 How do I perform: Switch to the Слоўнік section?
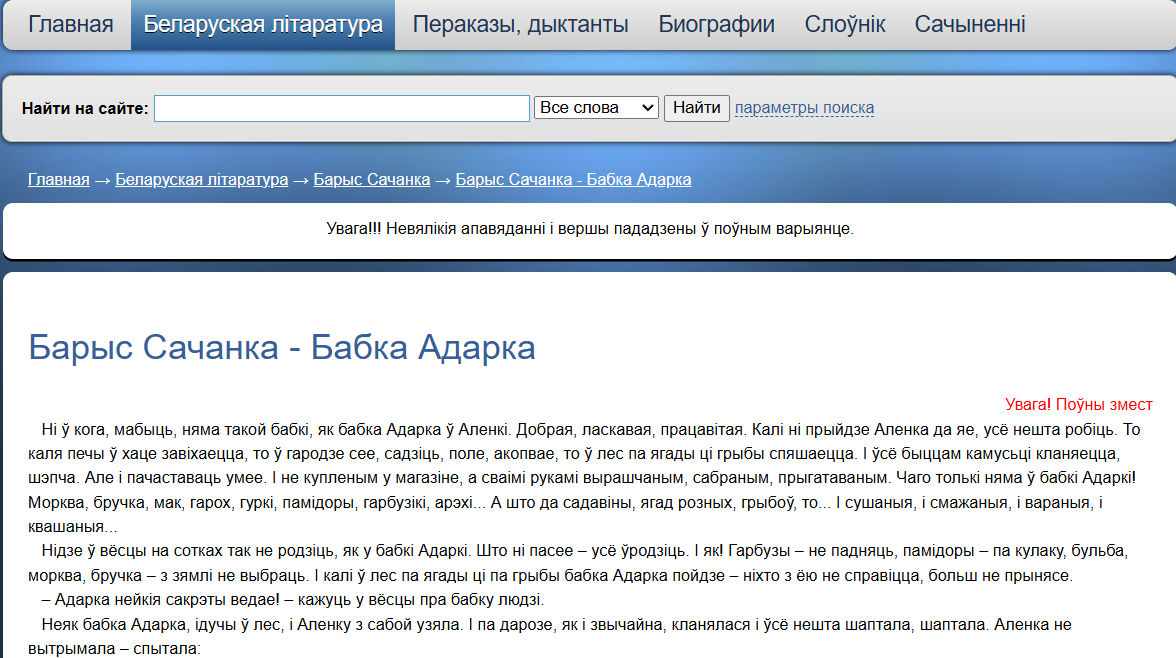click(844, 25)
